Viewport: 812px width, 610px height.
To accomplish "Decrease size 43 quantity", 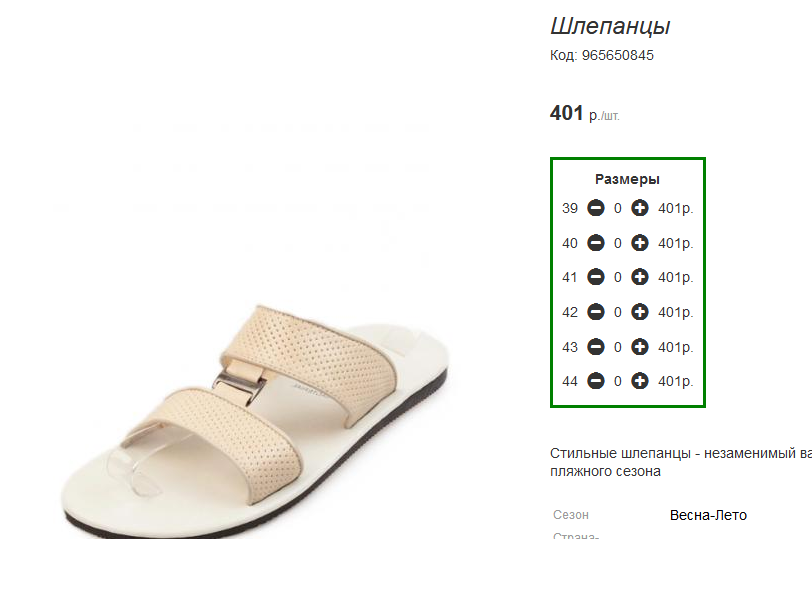I will tap(595, 347).
